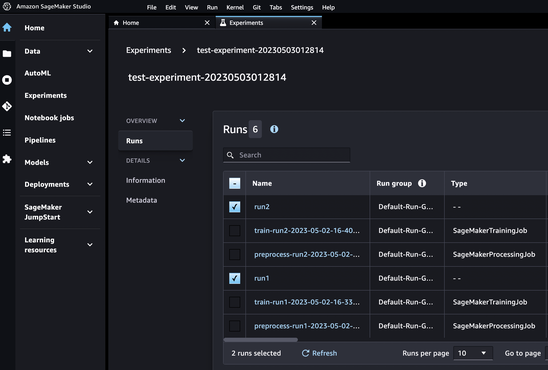Open the Runs per page dropdown

473,353
